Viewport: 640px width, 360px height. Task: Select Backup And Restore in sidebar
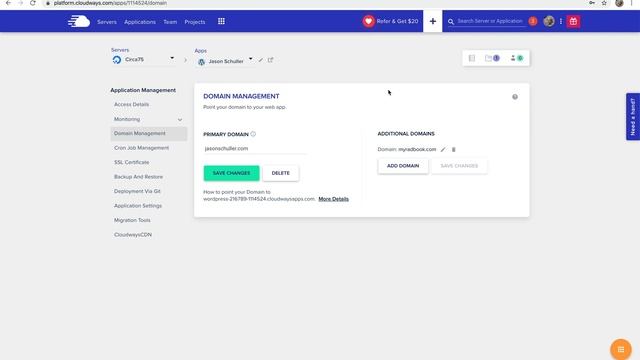138,177
